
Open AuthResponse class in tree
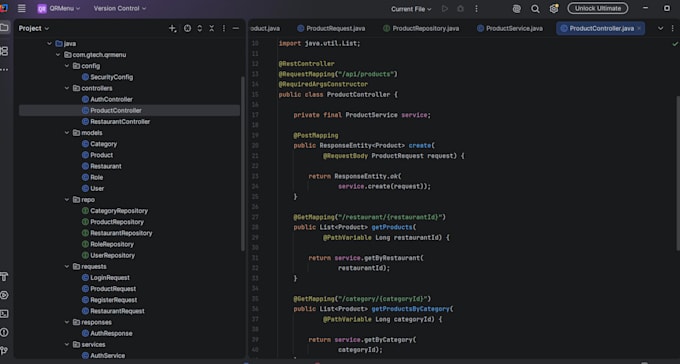tap(111, 334)
